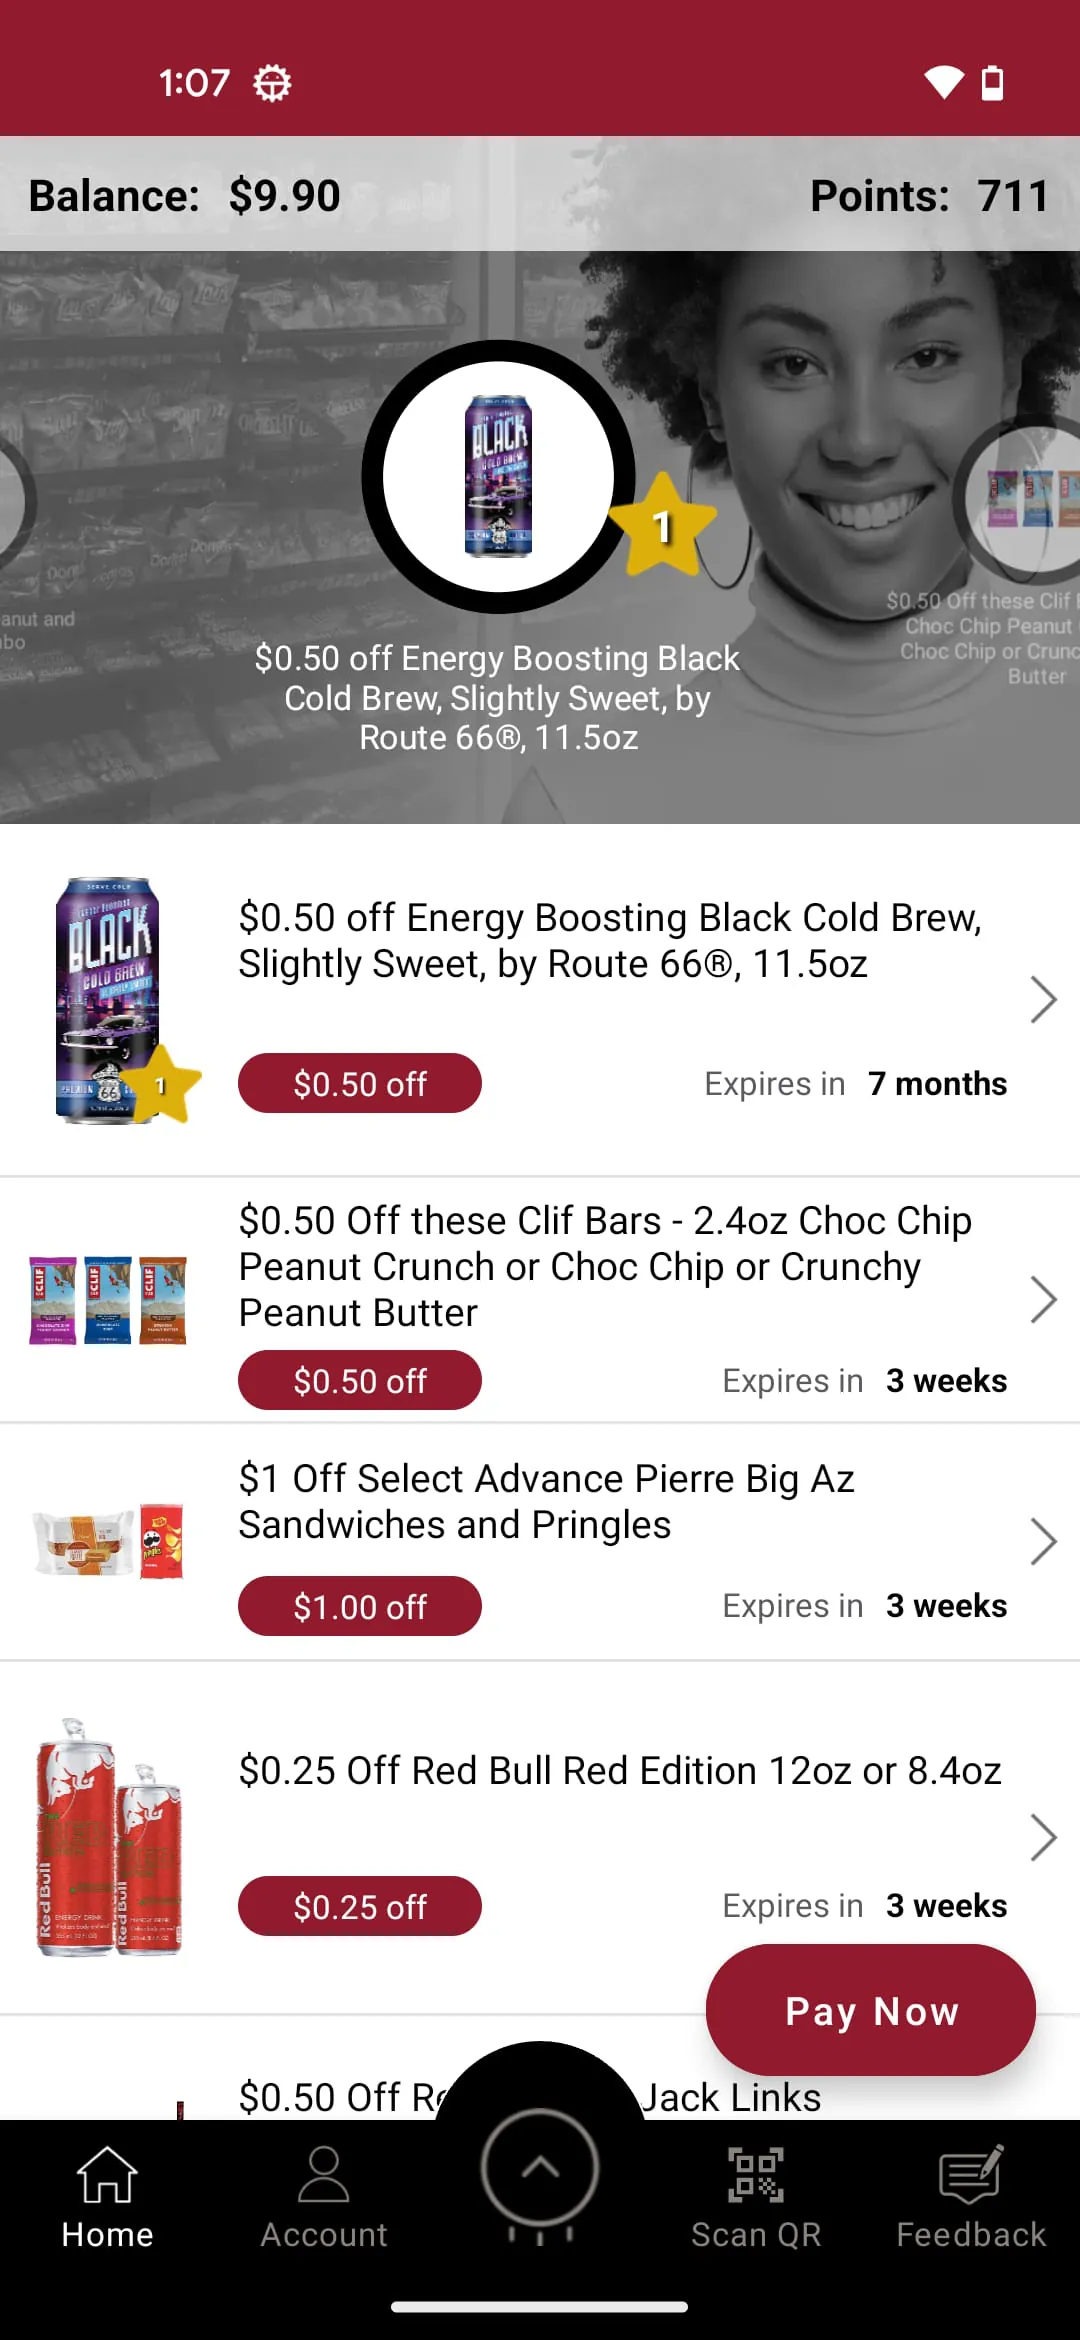Tap the gold star badge in banner

tap(662, 526)
